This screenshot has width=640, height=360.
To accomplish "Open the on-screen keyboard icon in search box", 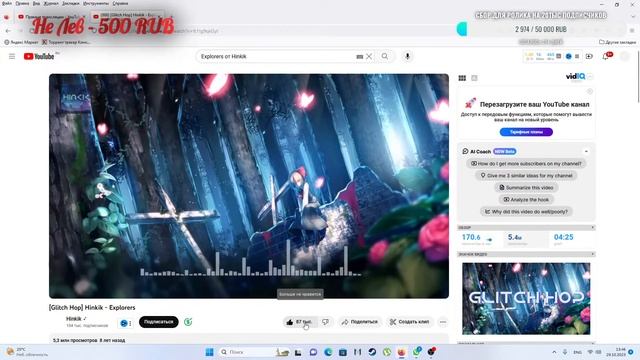I will point(360,57).
